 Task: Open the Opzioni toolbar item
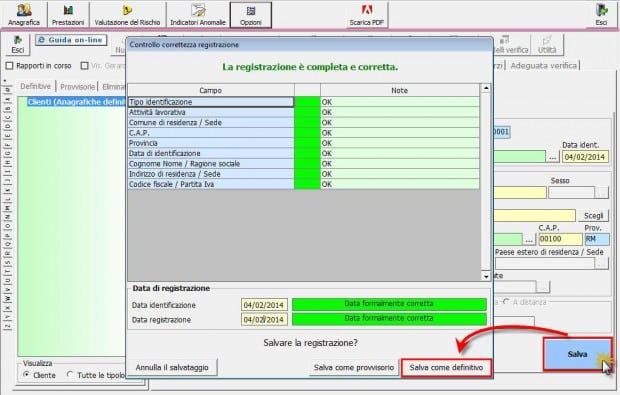point(251,15)
